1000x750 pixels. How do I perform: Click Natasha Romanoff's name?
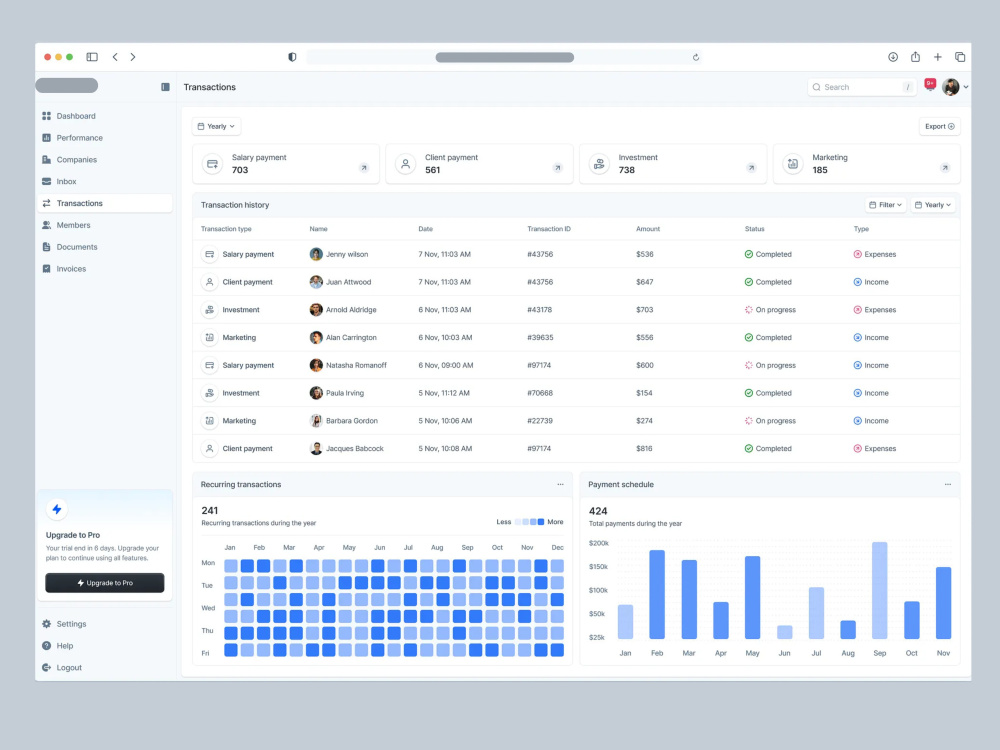356,365
